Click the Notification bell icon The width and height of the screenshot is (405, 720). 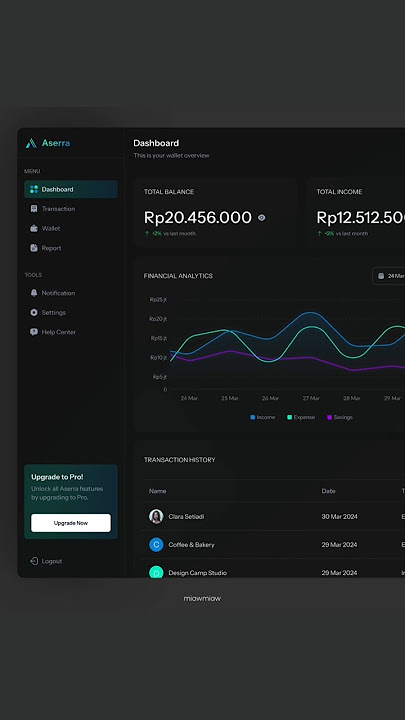(34, 293)
